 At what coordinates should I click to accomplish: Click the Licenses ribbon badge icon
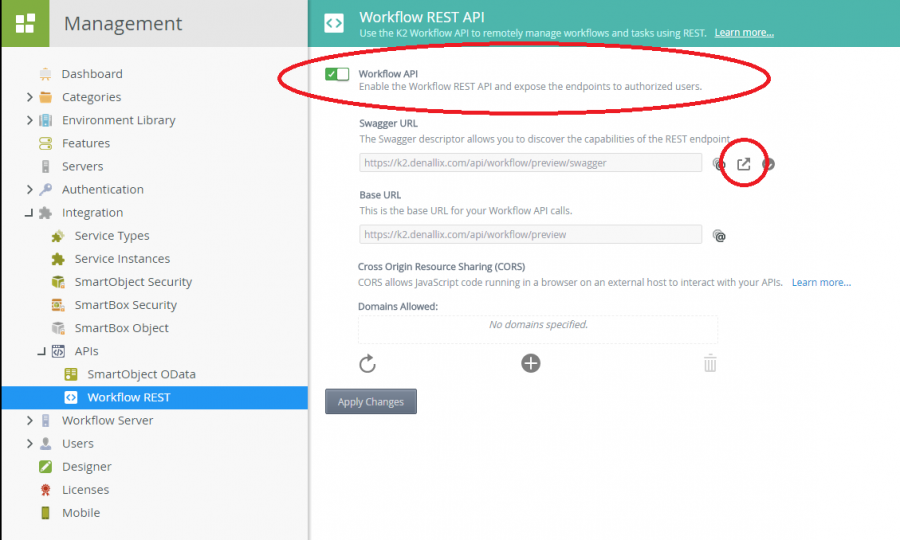pos(45,490)
